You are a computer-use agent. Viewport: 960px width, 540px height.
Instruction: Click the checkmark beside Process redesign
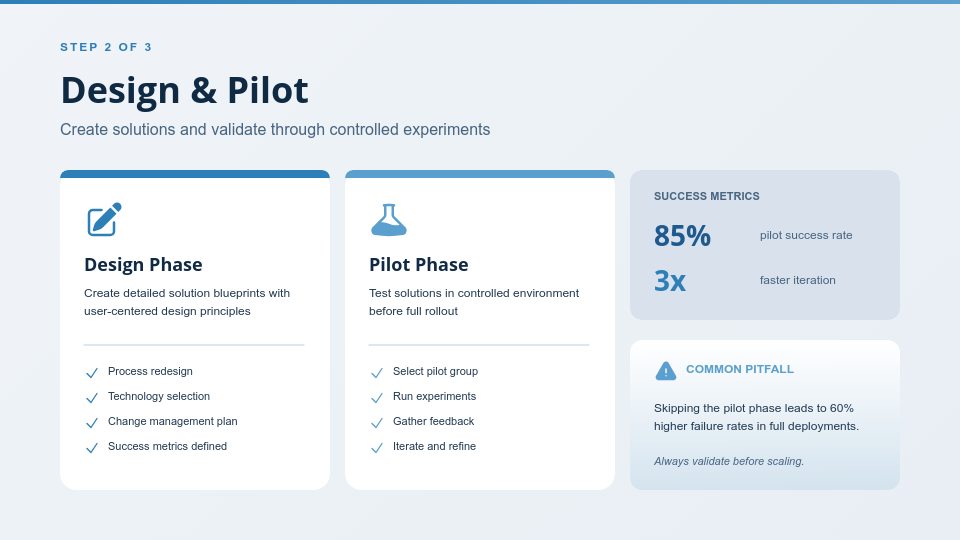92,373
